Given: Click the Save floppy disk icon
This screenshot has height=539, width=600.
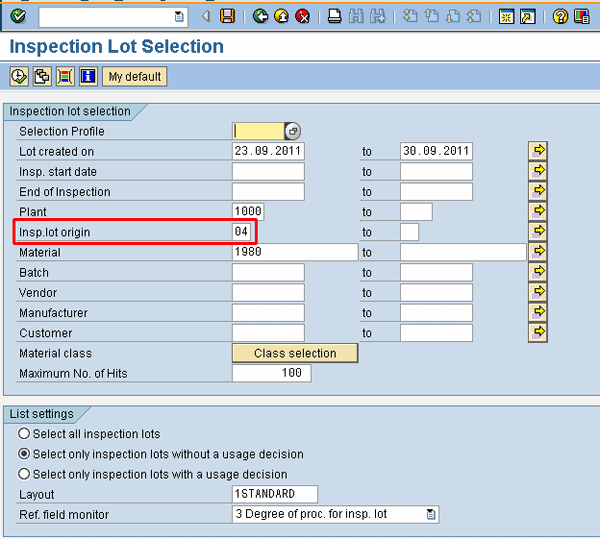Looking at the screenshot, I should pyautogui.click(x=227, y=16).
